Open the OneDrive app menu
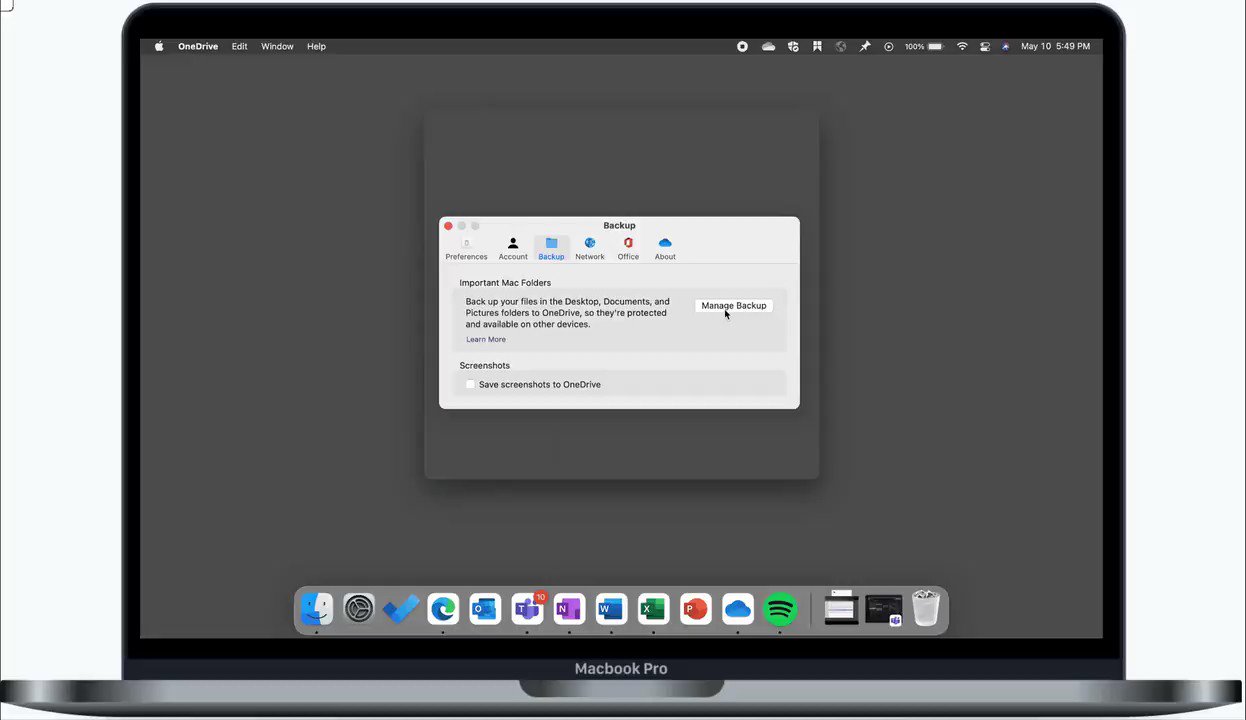Viewport: 1246px width, 720px height. pyautogui.click(x=198, y=46)
